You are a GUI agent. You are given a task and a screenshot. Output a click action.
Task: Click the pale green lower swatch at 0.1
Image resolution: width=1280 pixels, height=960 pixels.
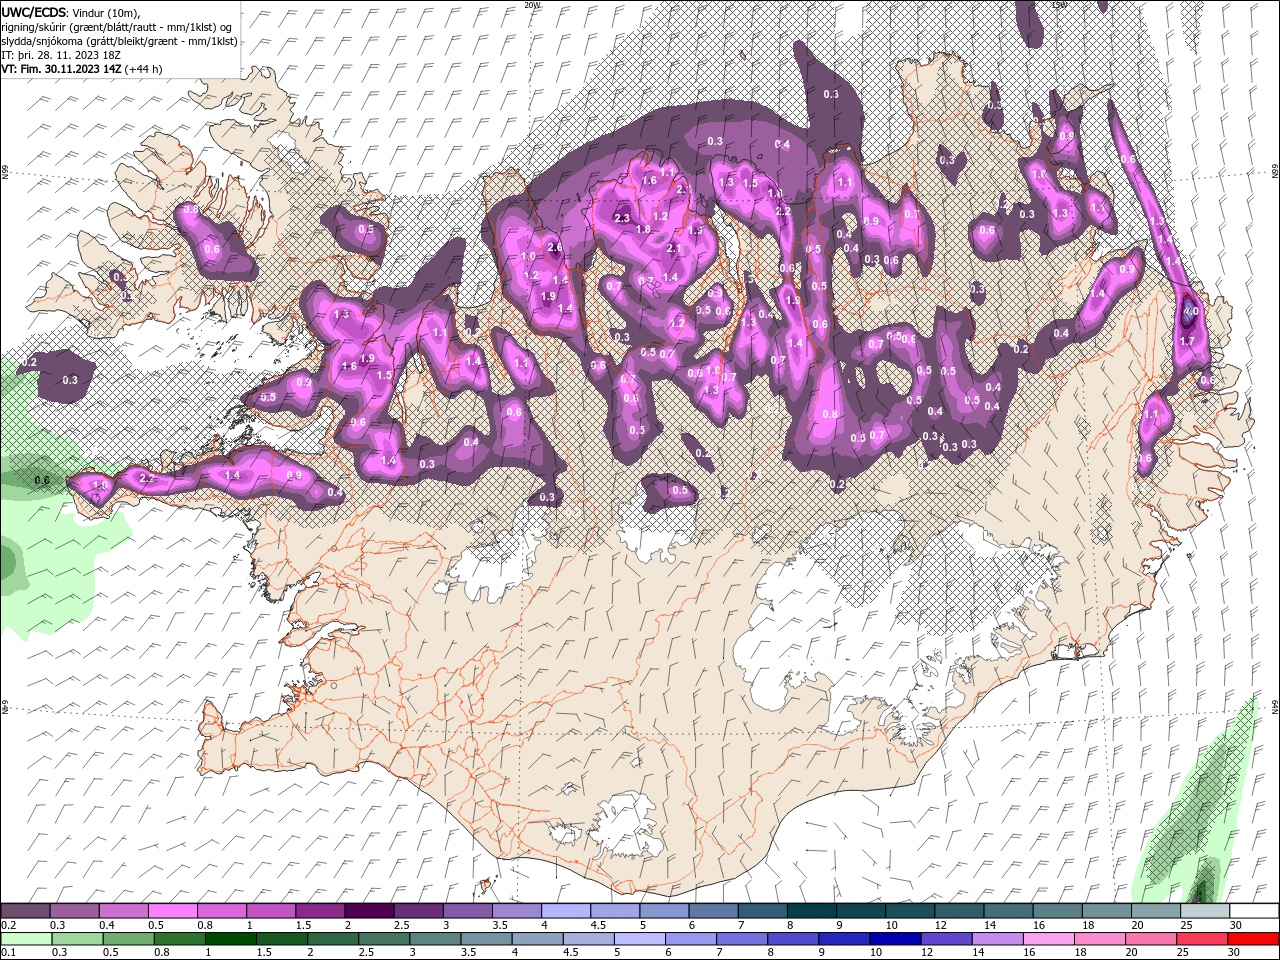coord(26,939)
